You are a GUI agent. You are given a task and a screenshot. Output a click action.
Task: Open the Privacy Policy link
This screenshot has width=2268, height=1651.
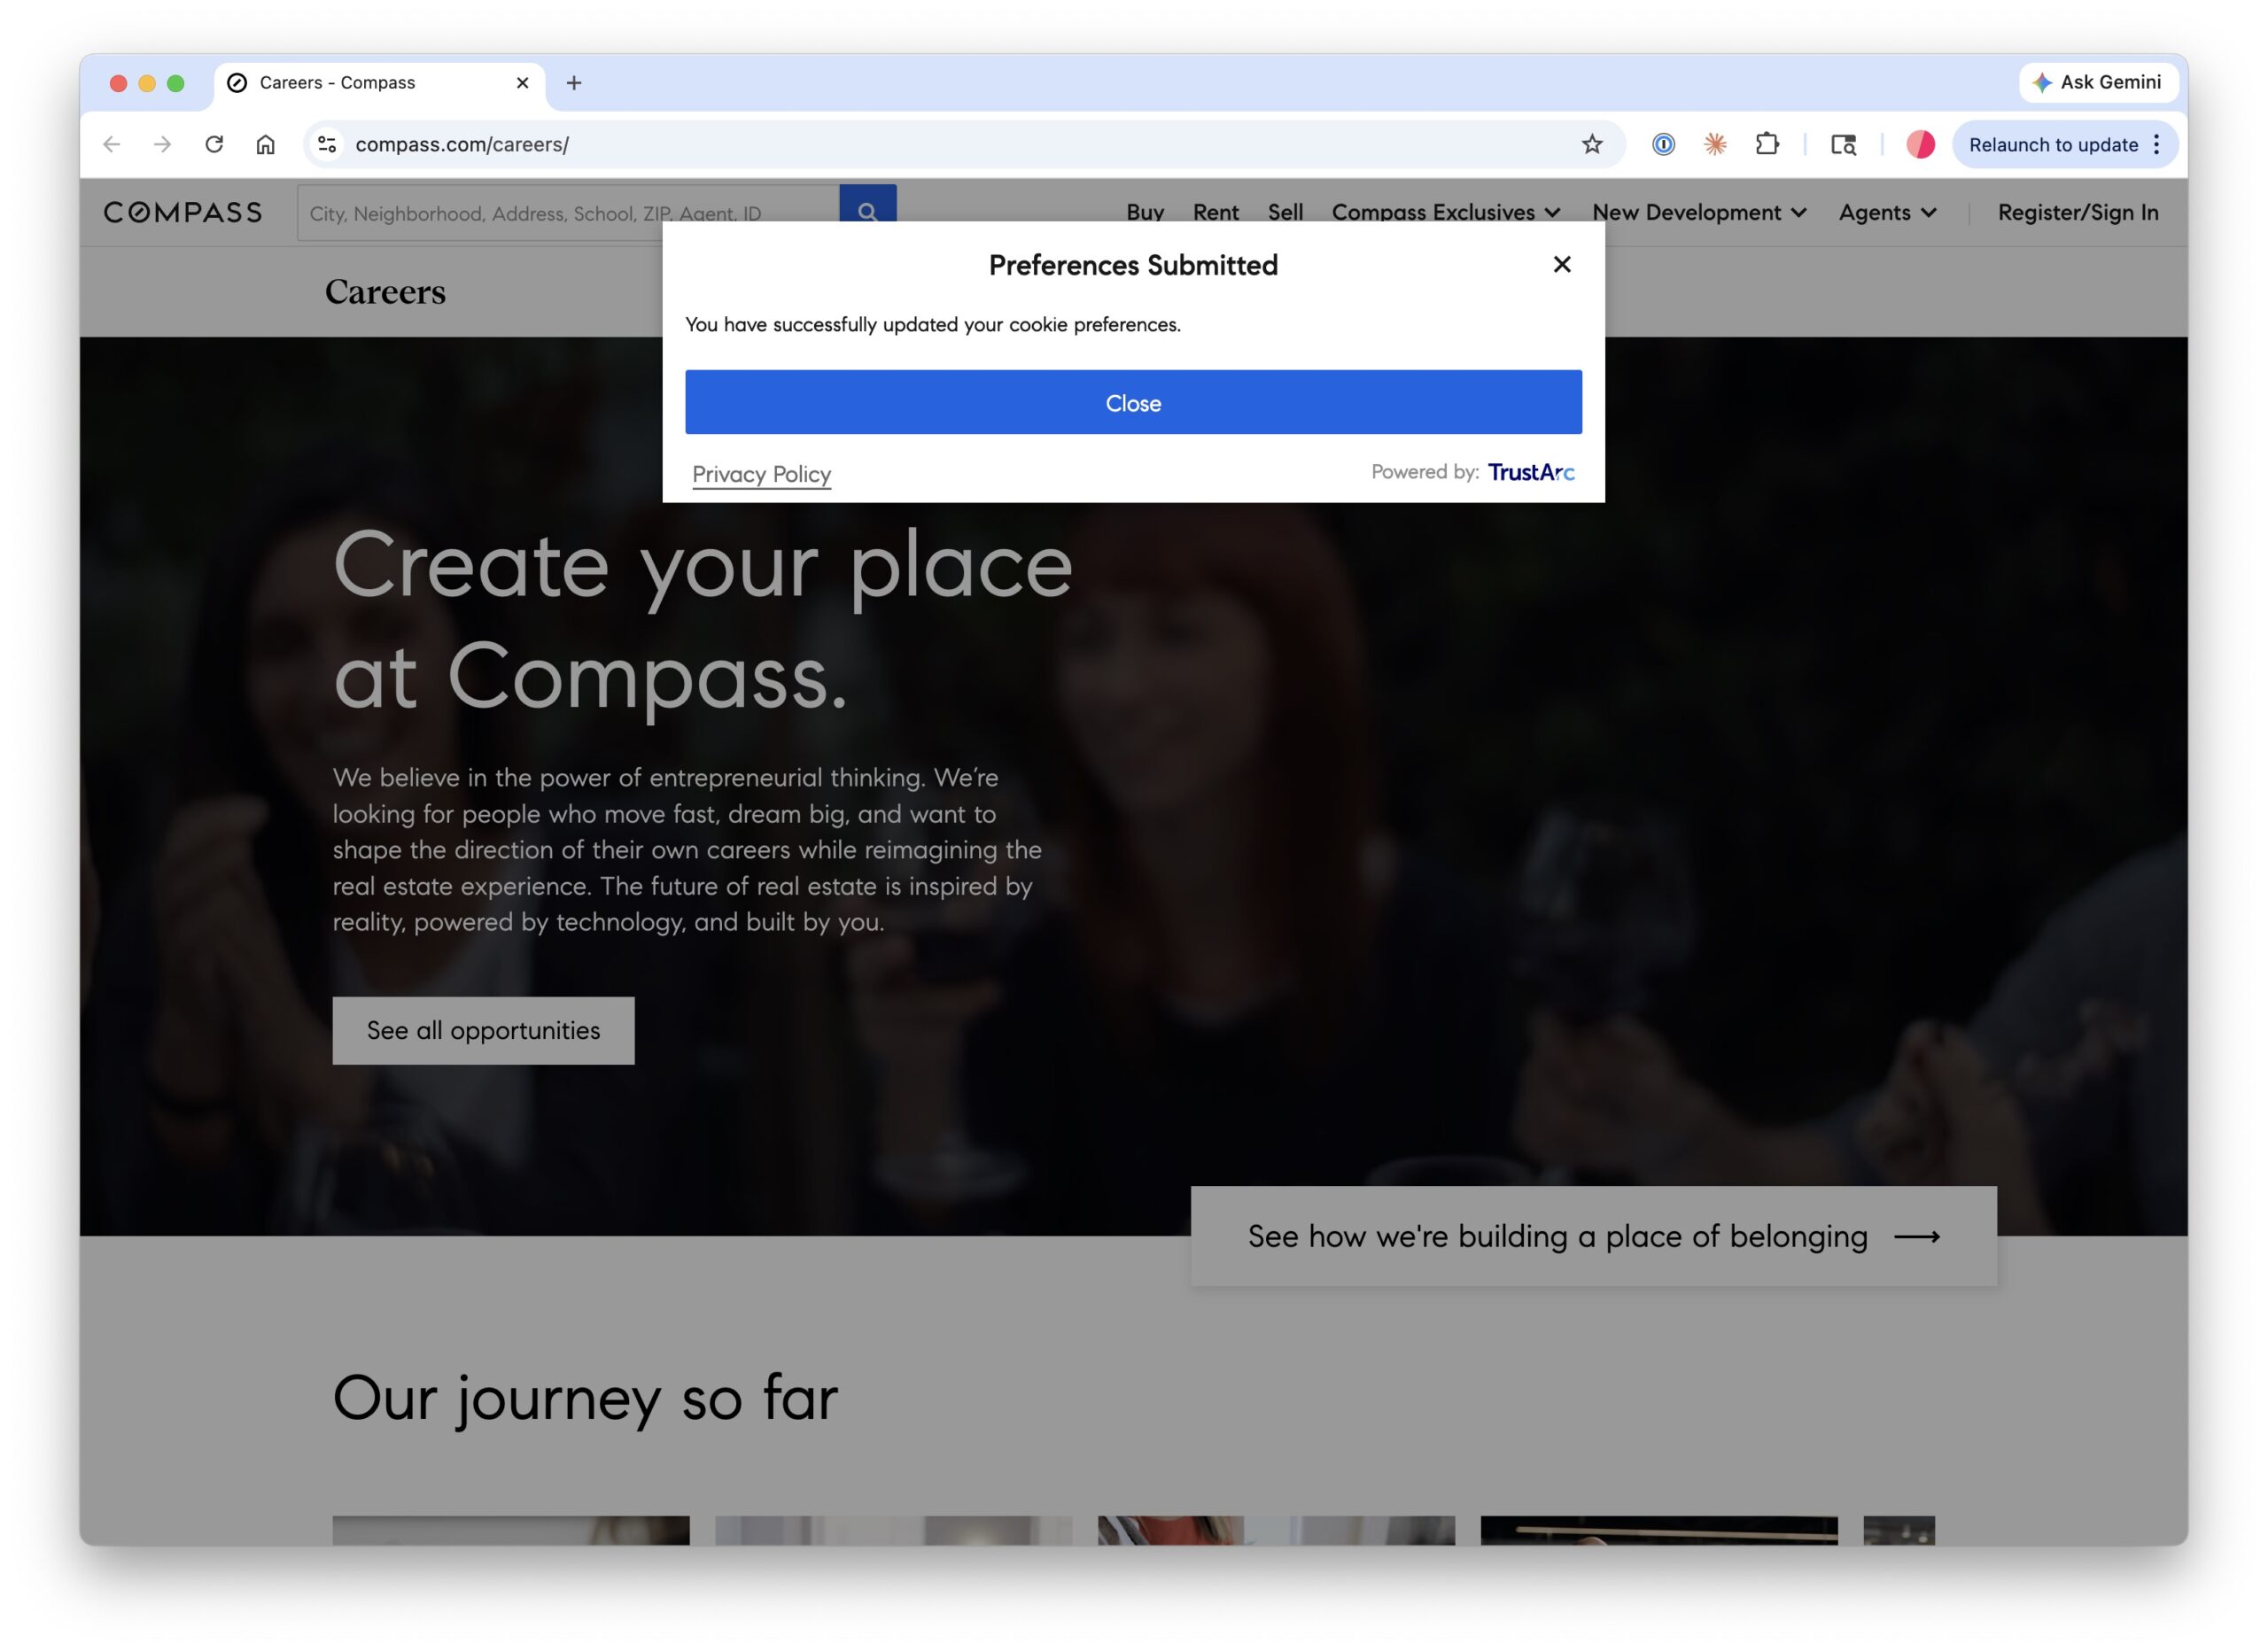point(761,474)
